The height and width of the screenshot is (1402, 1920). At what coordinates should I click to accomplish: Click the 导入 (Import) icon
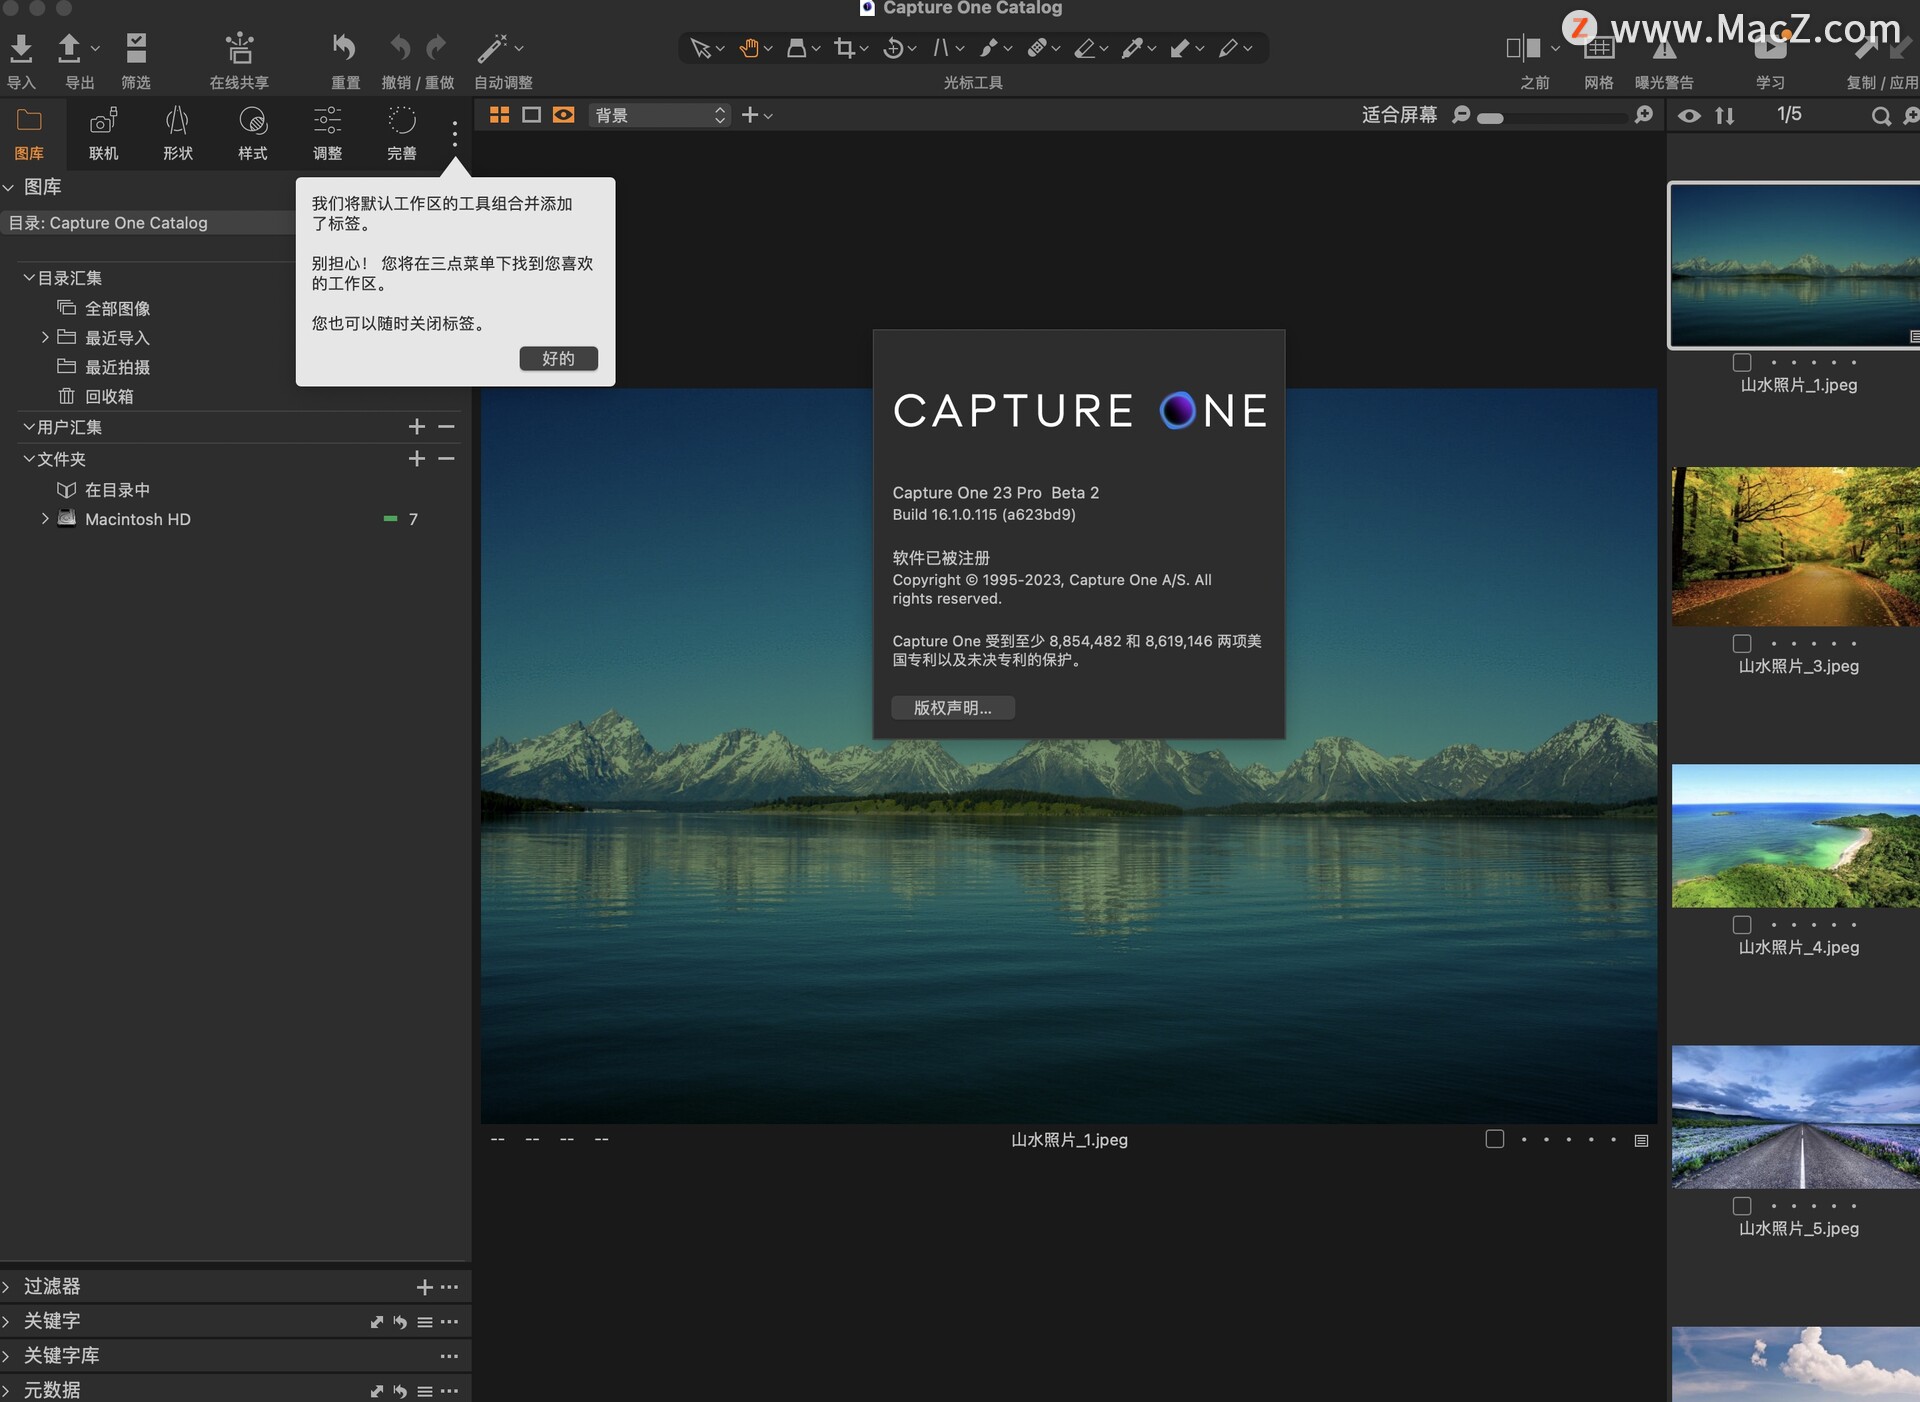(x=20, y=47)
